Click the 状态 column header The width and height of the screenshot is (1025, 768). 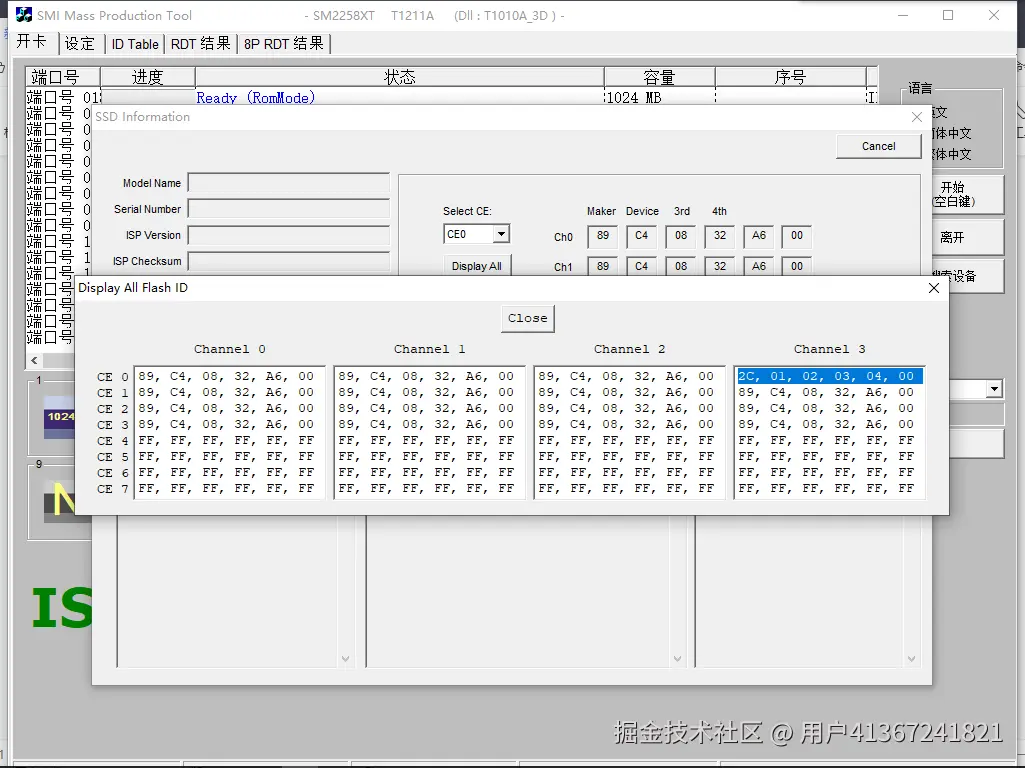[399, 77]
